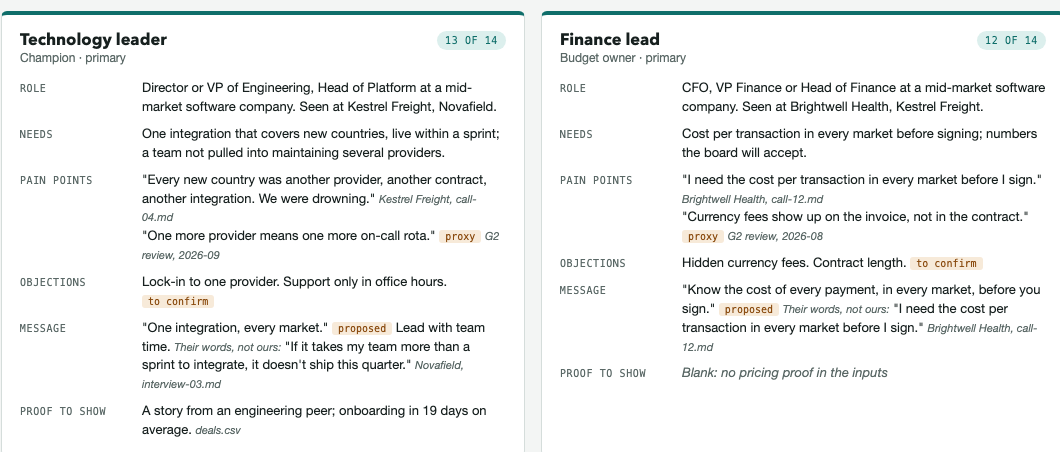Click OBJECTIONS label in Finance lead card
Screen dimensions: 1060x452
point(593,263)
